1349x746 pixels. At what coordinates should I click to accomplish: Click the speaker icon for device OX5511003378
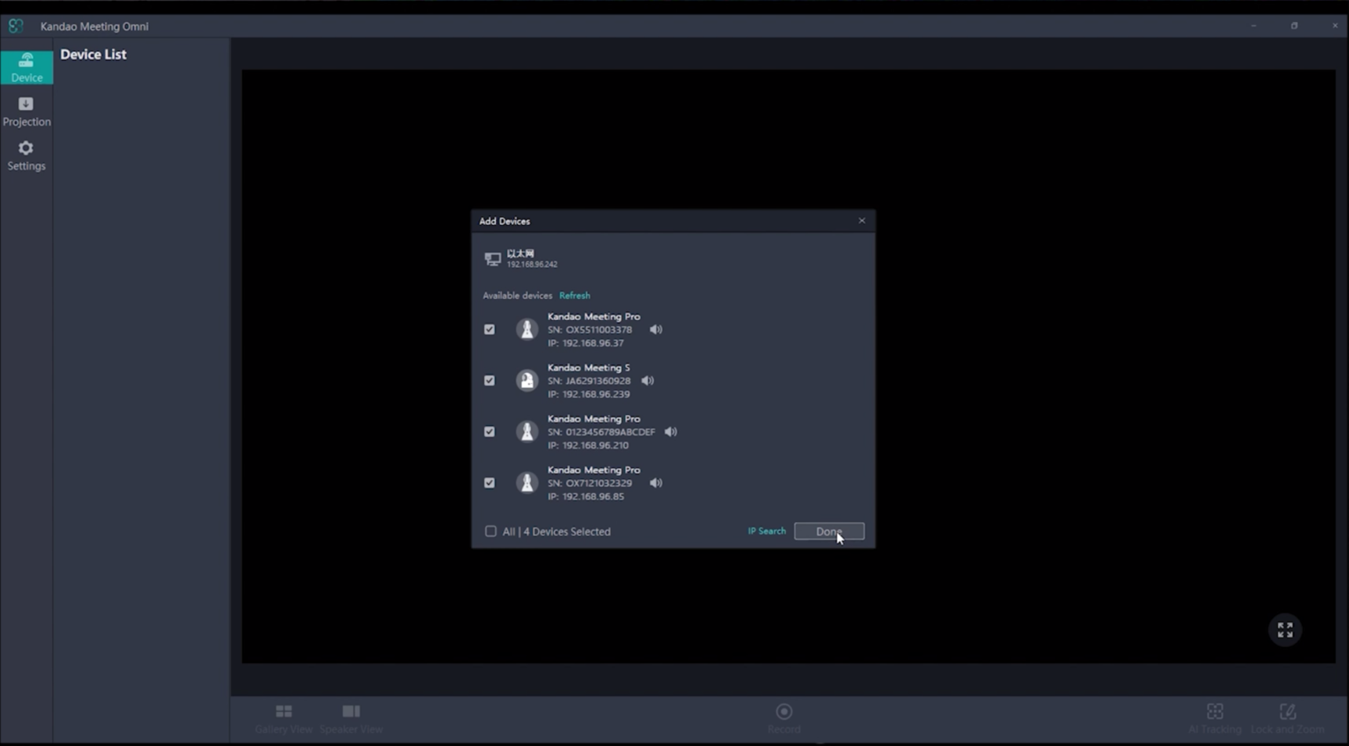(x=656, y=329)
